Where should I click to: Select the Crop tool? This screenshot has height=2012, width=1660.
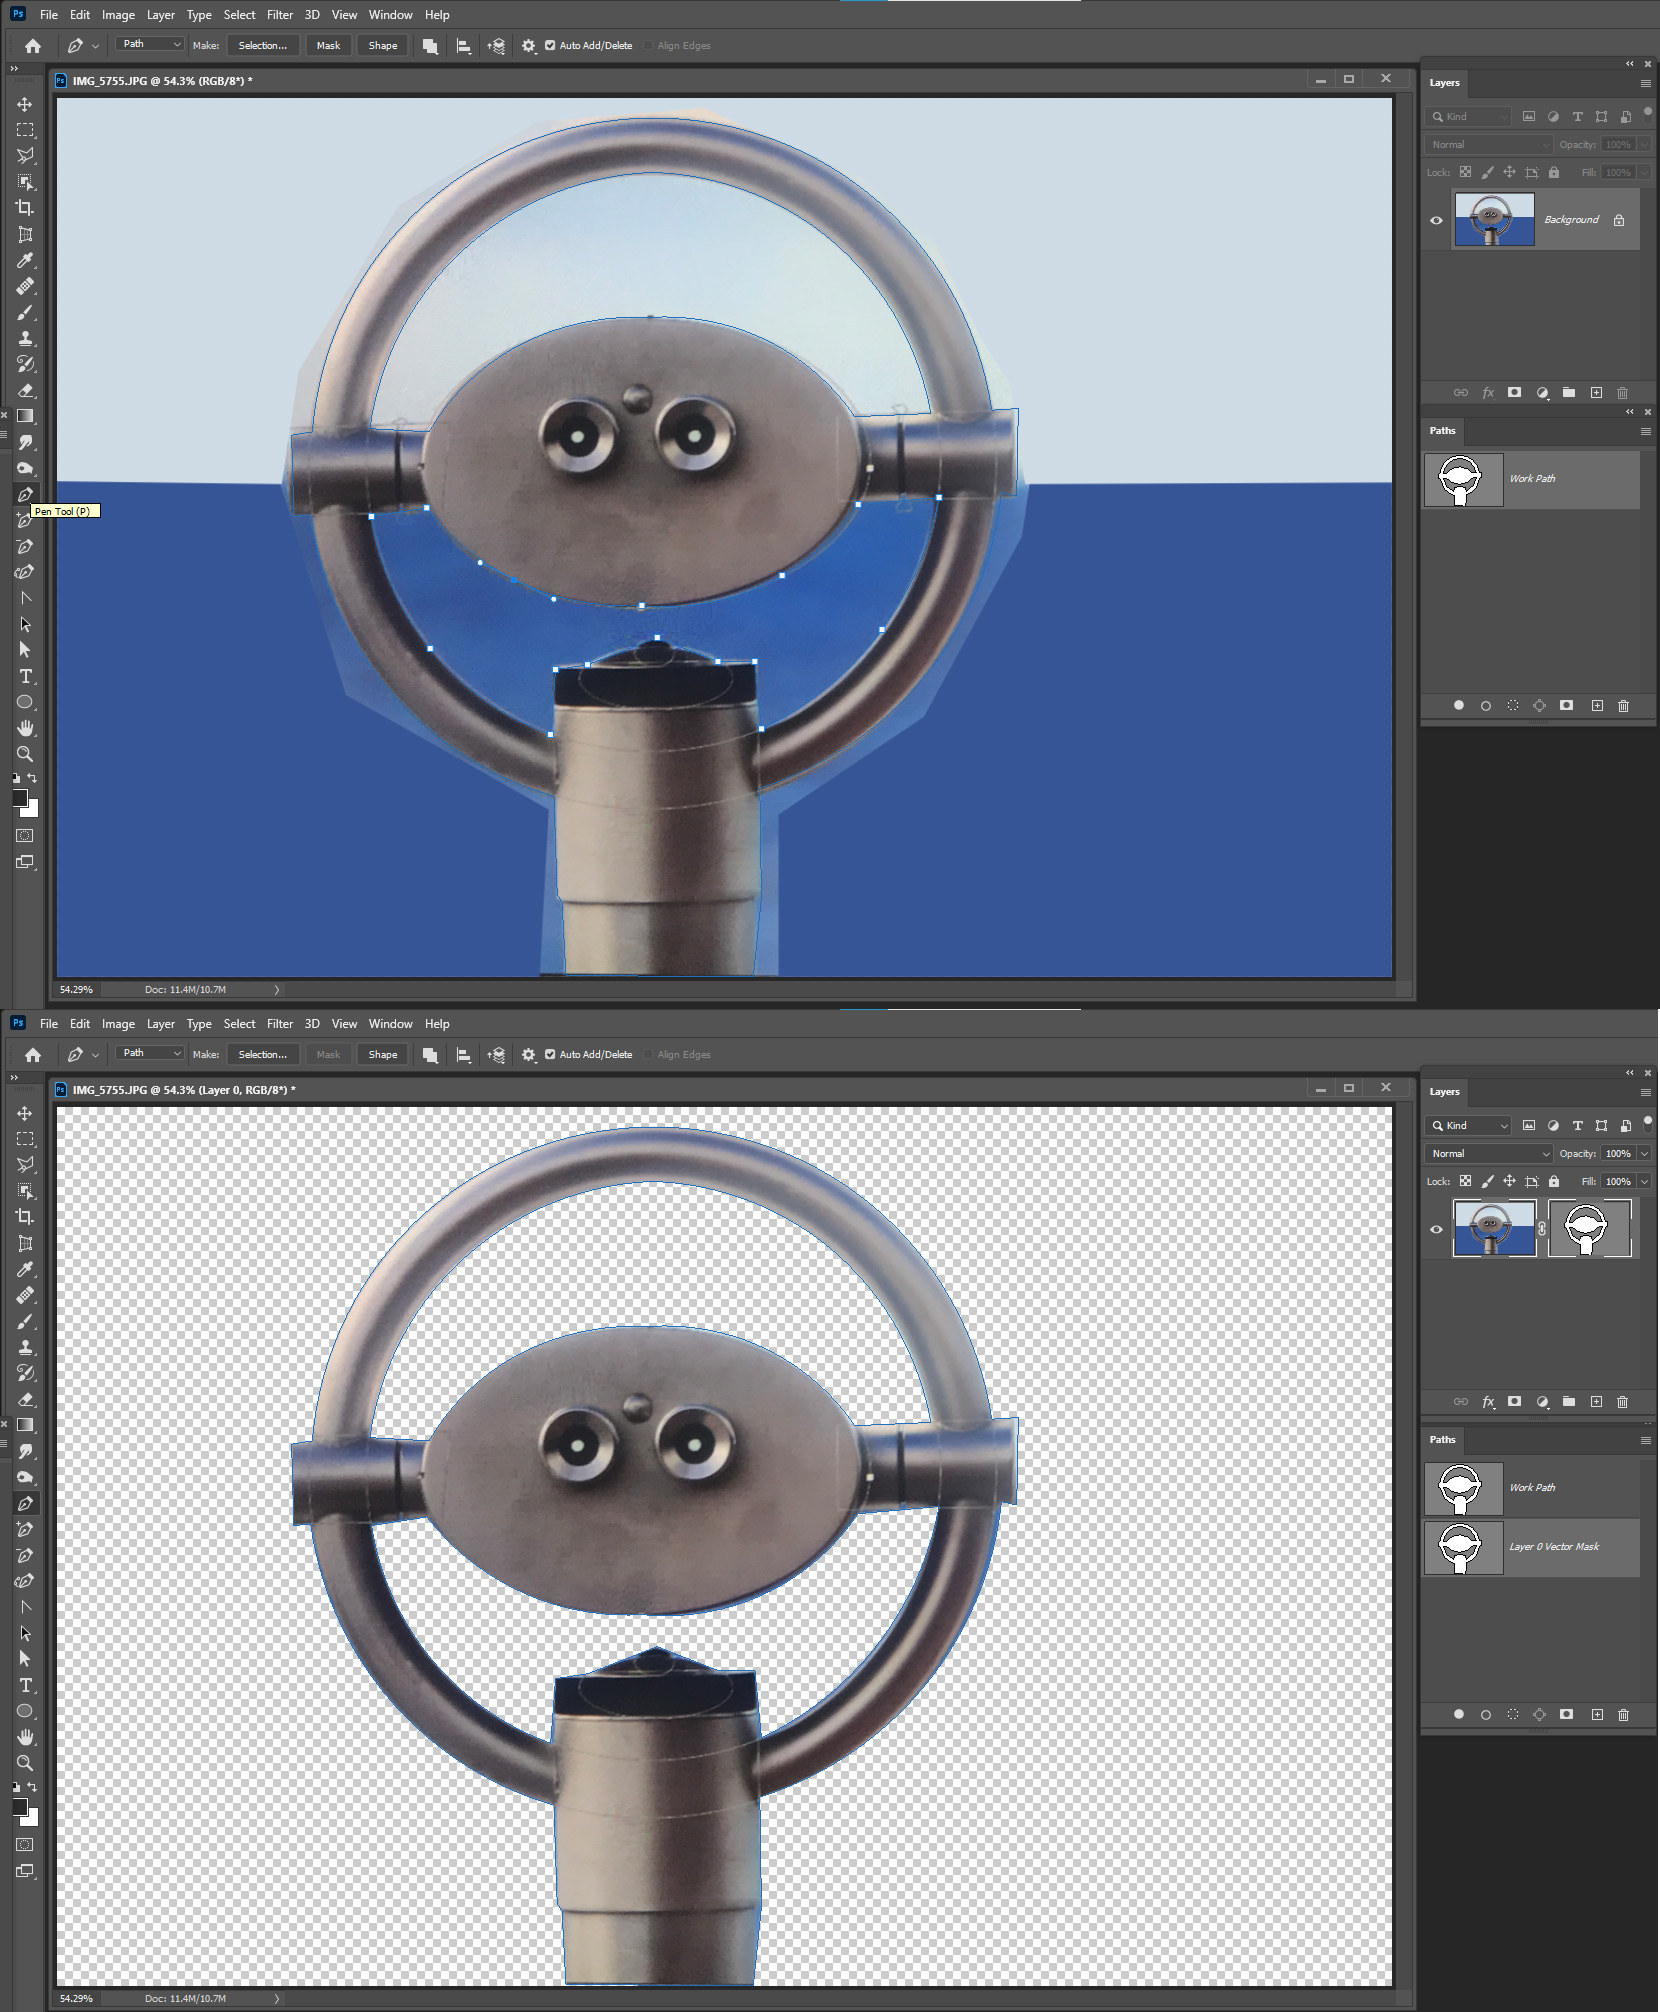coord(26,209)
